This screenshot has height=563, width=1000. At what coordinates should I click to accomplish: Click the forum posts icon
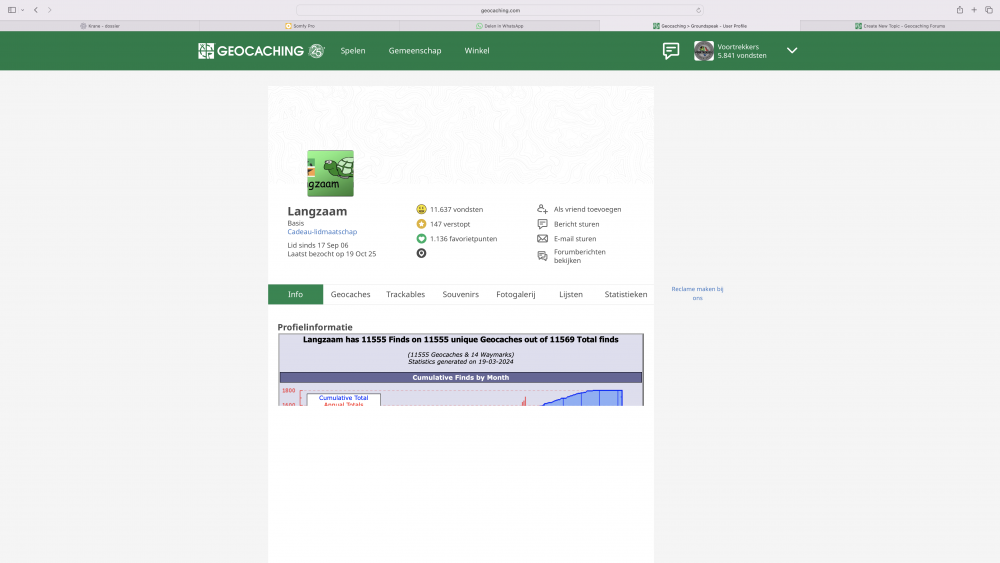(542, 256)
